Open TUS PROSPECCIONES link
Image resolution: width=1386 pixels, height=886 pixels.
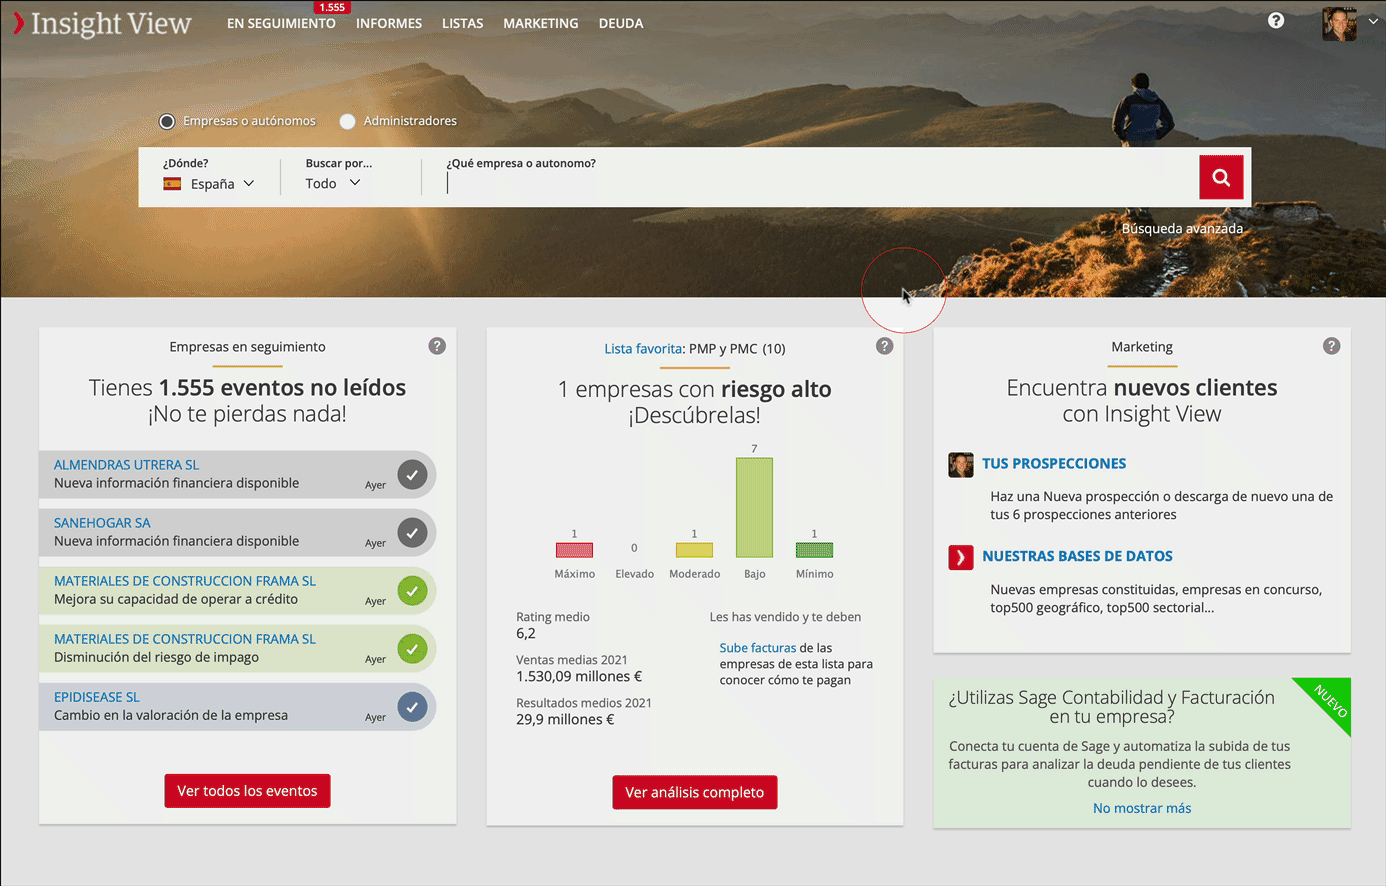pos(1054,464)
